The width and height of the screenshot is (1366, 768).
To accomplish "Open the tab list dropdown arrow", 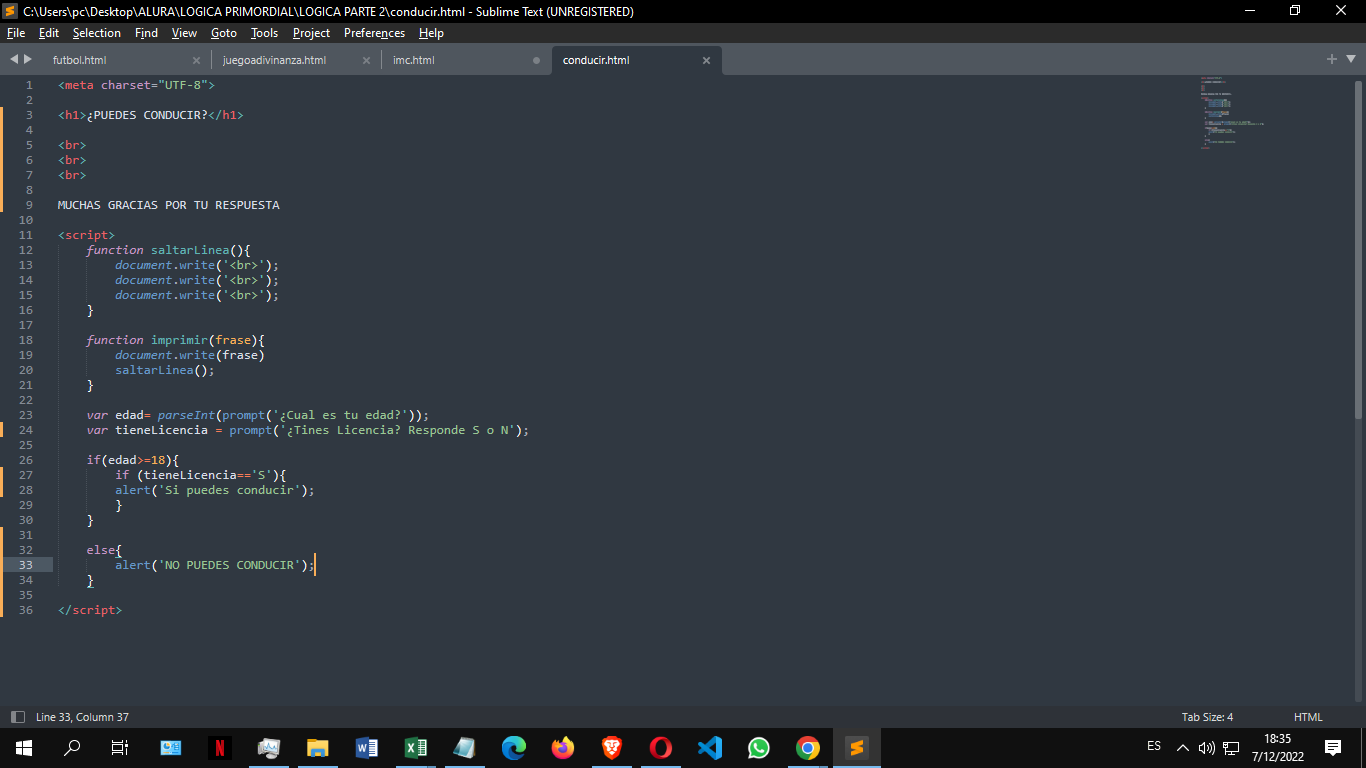I will pyautogui.click(x=1349, y=60).
